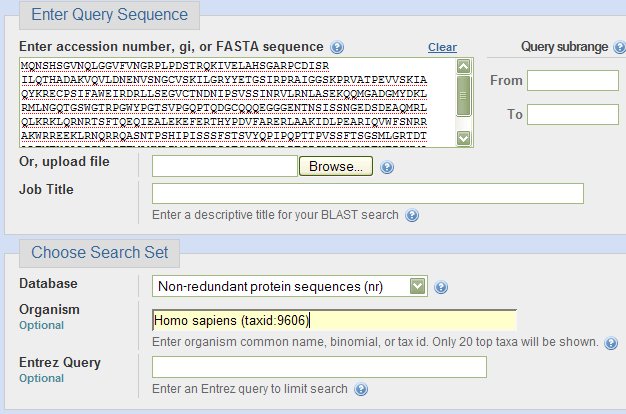Click sequence box scroll down arrow
Image resolution: width=626 pixels, height=414 pixels.
click(x=464, y=138)
